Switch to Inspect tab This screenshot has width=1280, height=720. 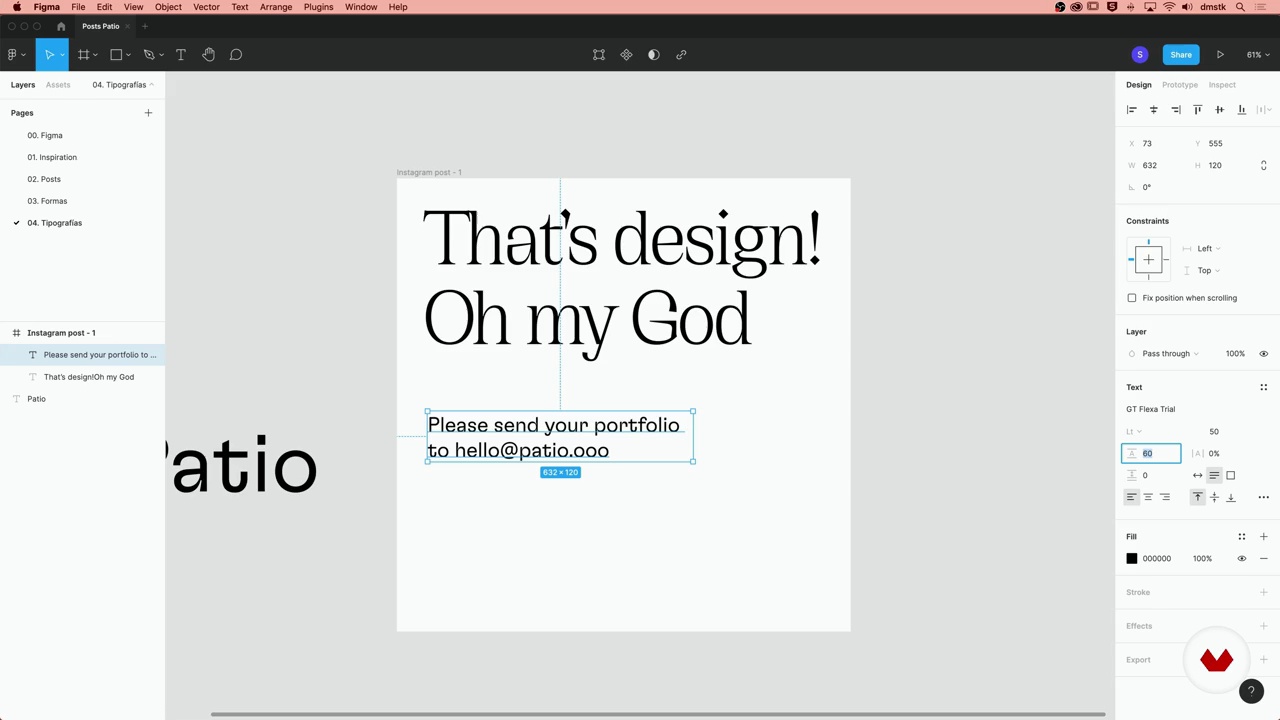point(1222,85)
